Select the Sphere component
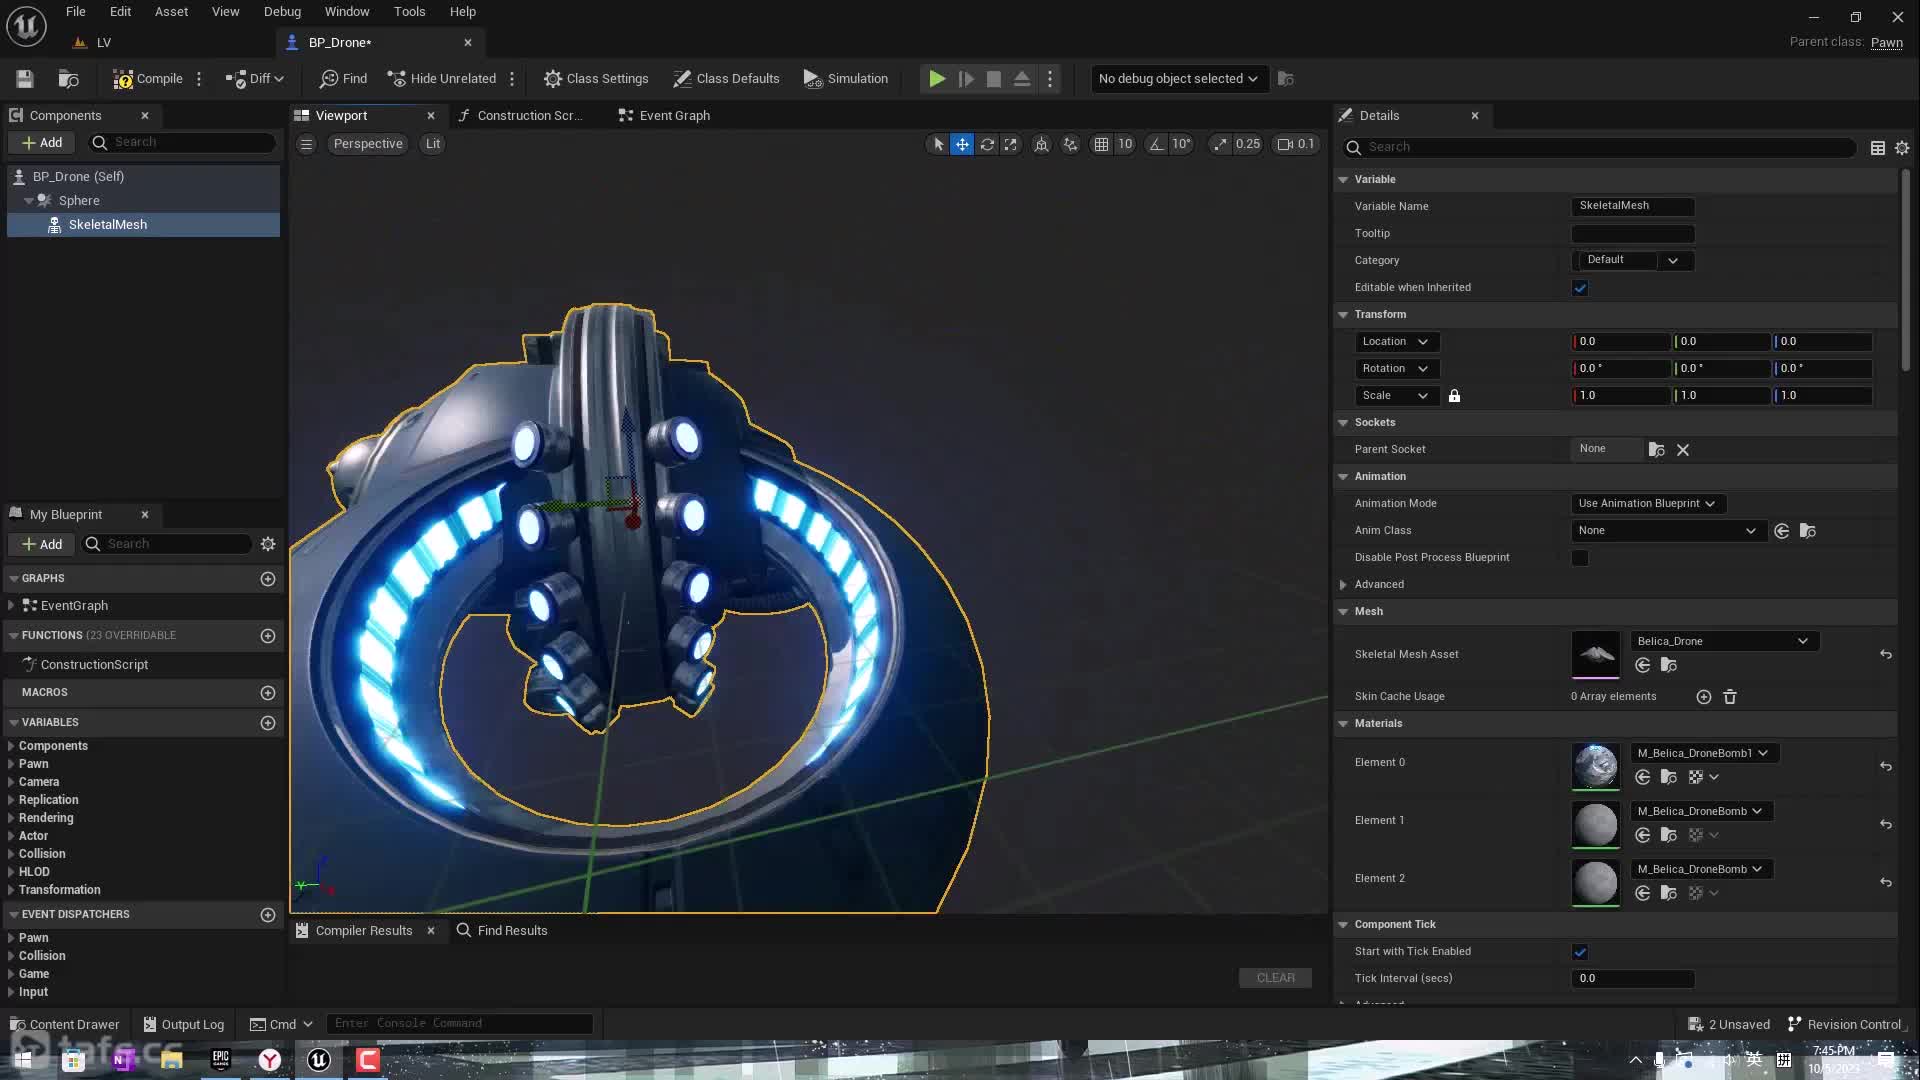The height and width of the screenshot is (1080, 1920). pos(79,201)
